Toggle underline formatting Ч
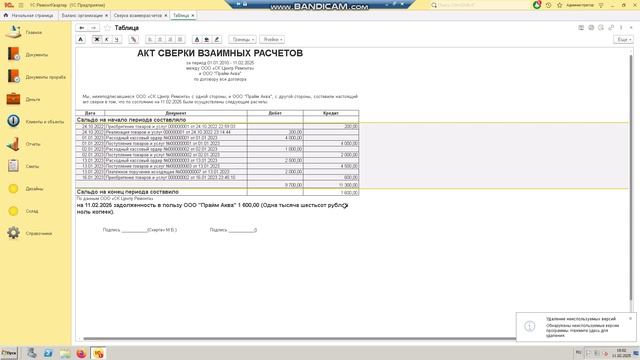This screenshot has width=640, height=360. tap(117, 40)
